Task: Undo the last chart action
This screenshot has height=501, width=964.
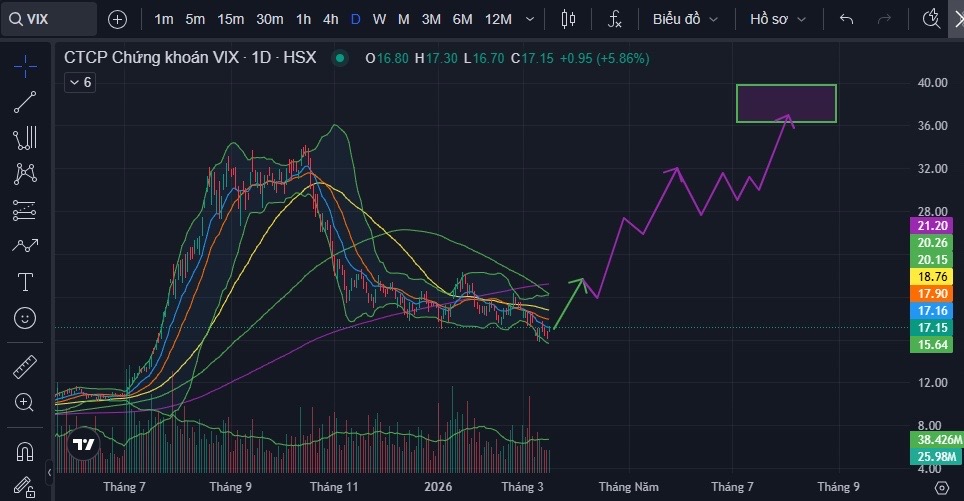Action: point(847,20)
